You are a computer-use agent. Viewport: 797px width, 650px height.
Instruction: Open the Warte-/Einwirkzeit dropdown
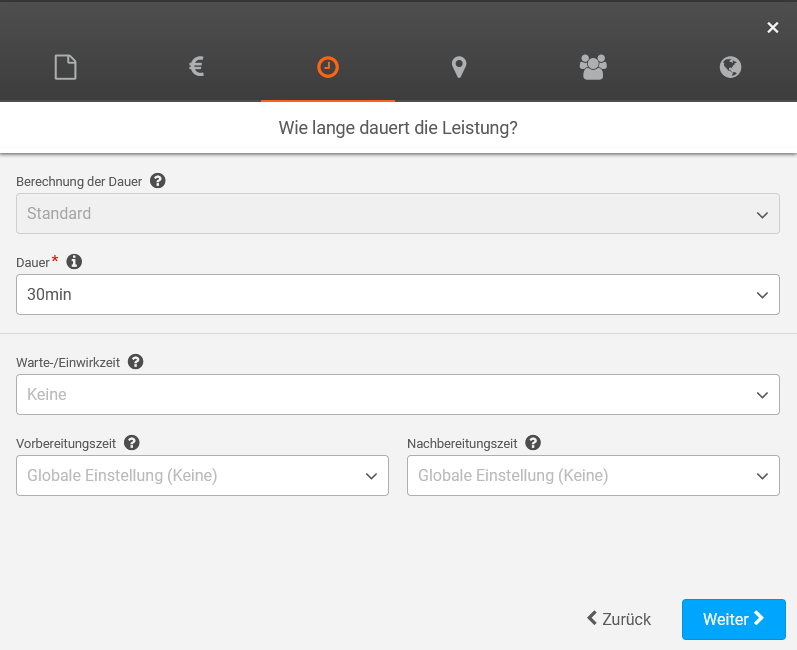pyautogui.click(x=398, y=395)
